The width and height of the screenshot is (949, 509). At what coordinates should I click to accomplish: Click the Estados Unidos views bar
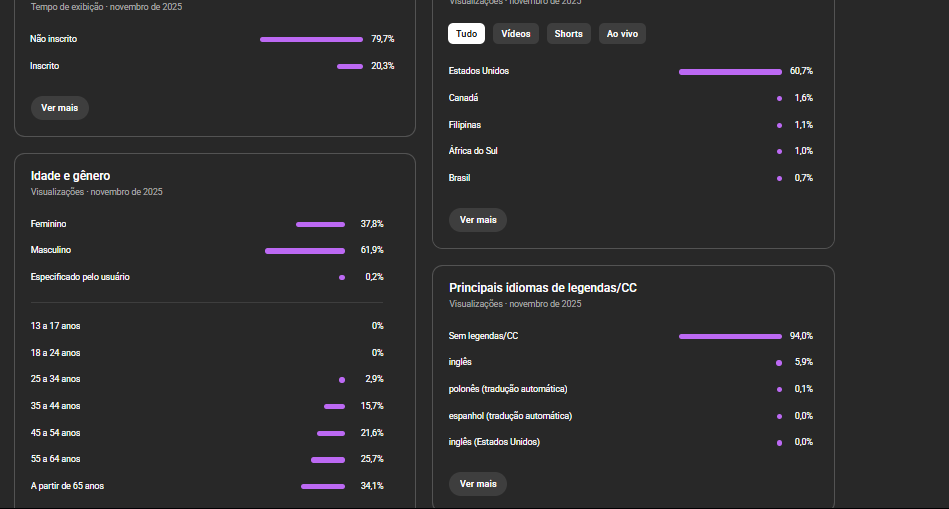point(730,72)
